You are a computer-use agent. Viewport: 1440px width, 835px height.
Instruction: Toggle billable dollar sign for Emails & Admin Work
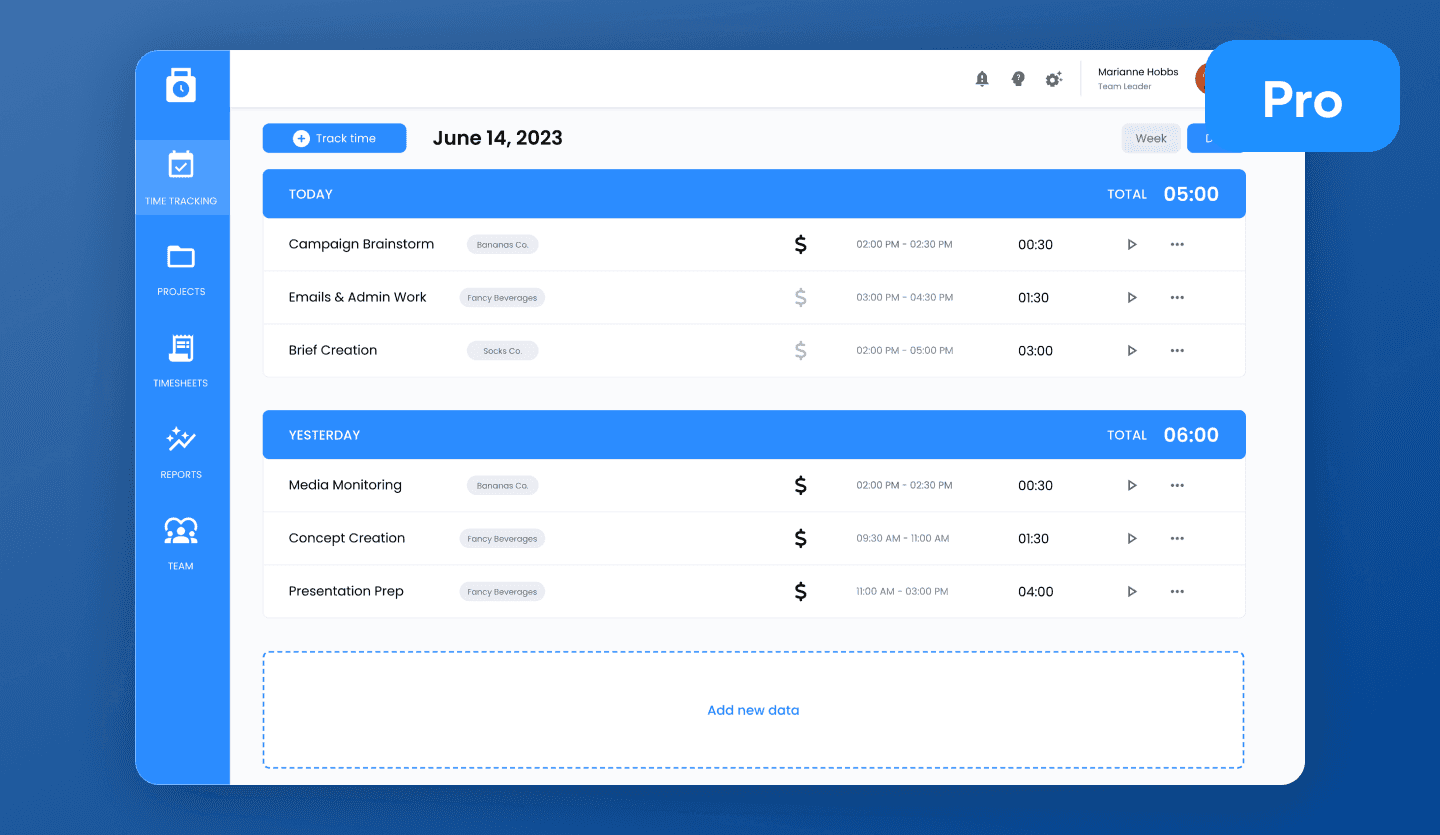(x=800, y=297)
